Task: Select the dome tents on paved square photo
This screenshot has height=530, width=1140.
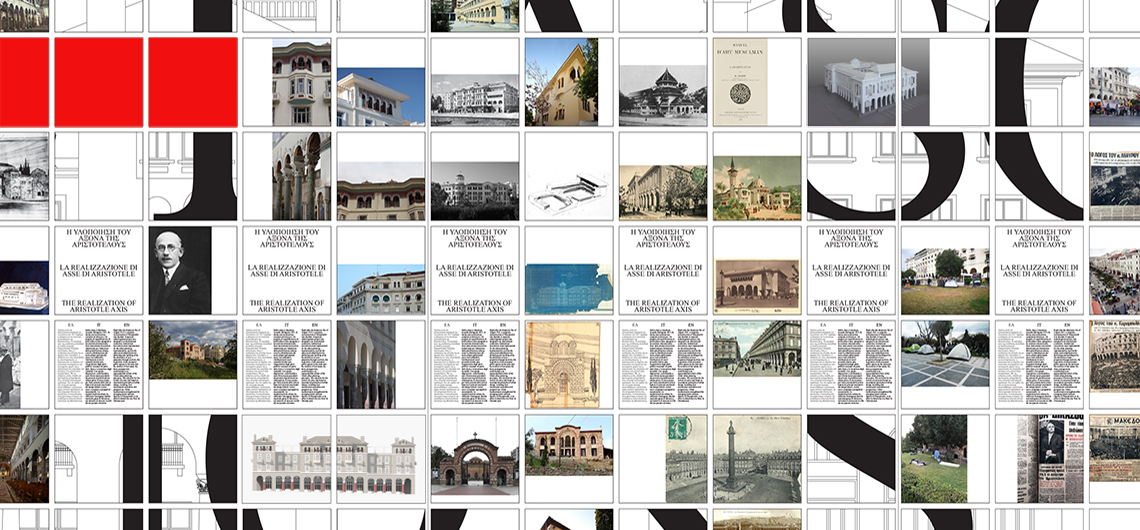Action: point(944,353)
